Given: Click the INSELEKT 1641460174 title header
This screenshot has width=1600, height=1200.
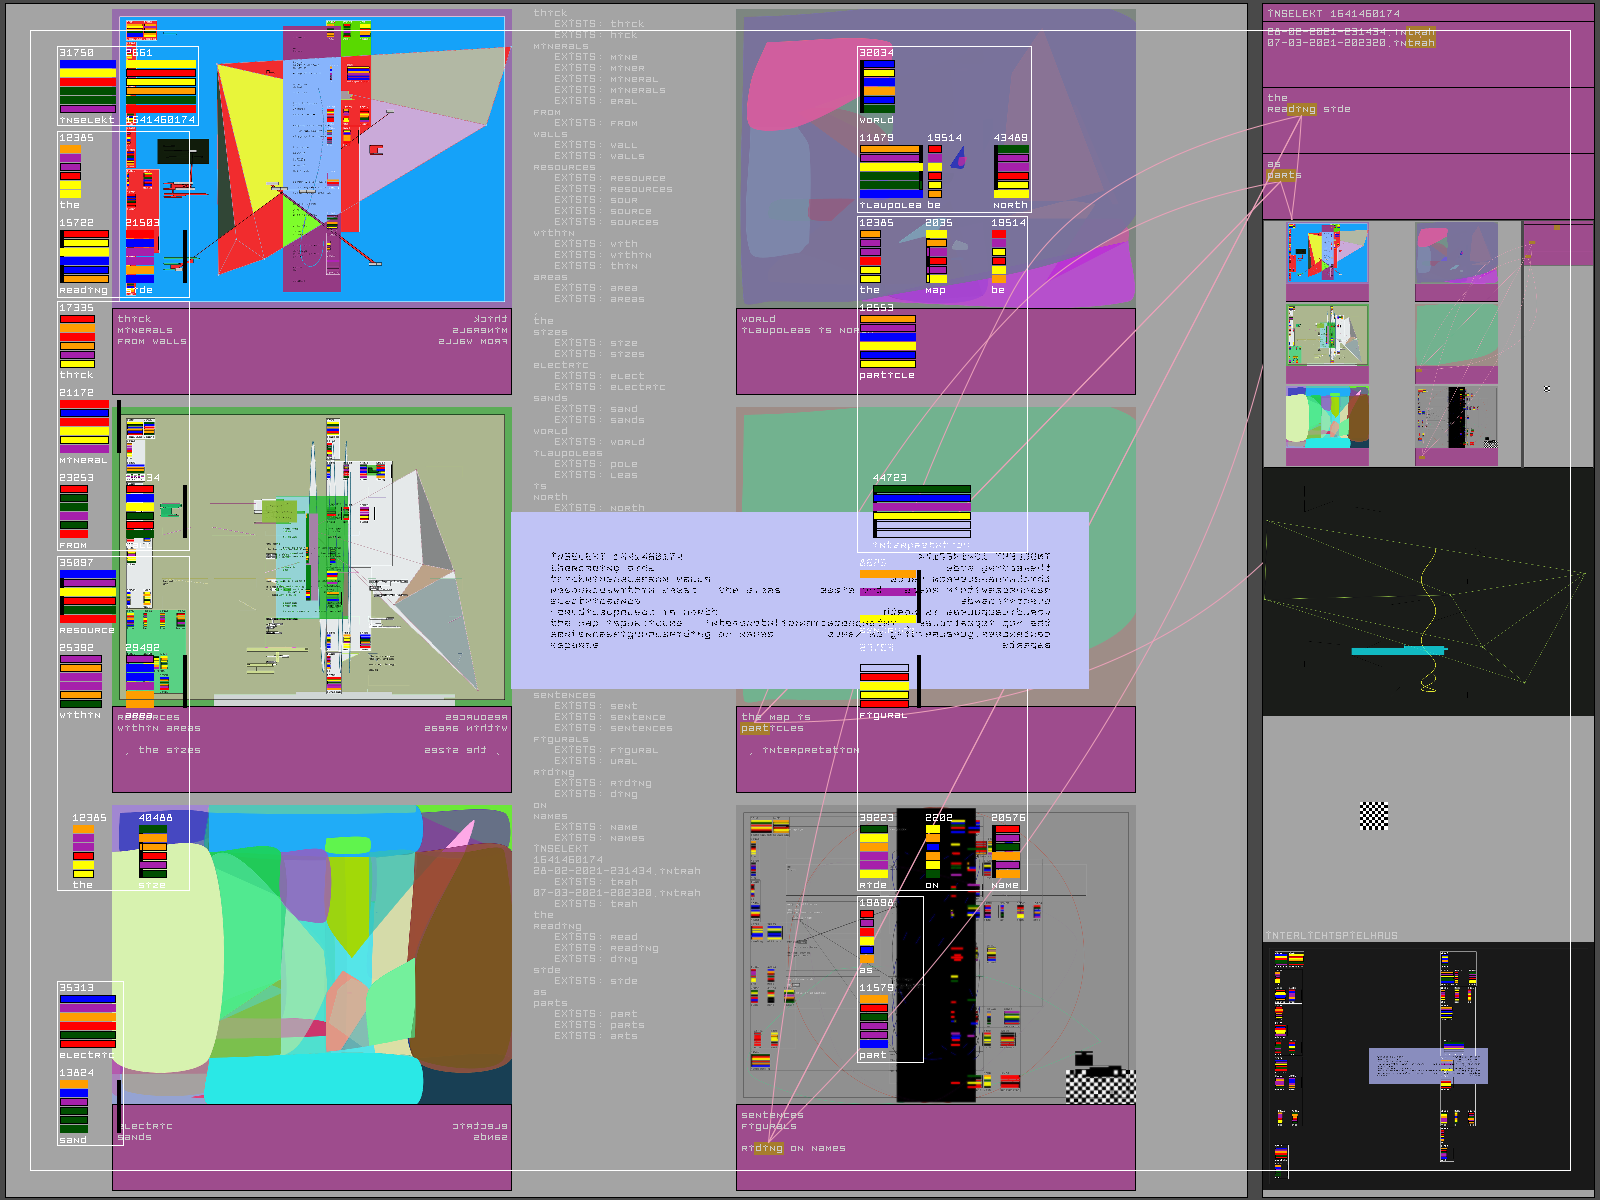Looking at the screenshot, I should 1333,13.
